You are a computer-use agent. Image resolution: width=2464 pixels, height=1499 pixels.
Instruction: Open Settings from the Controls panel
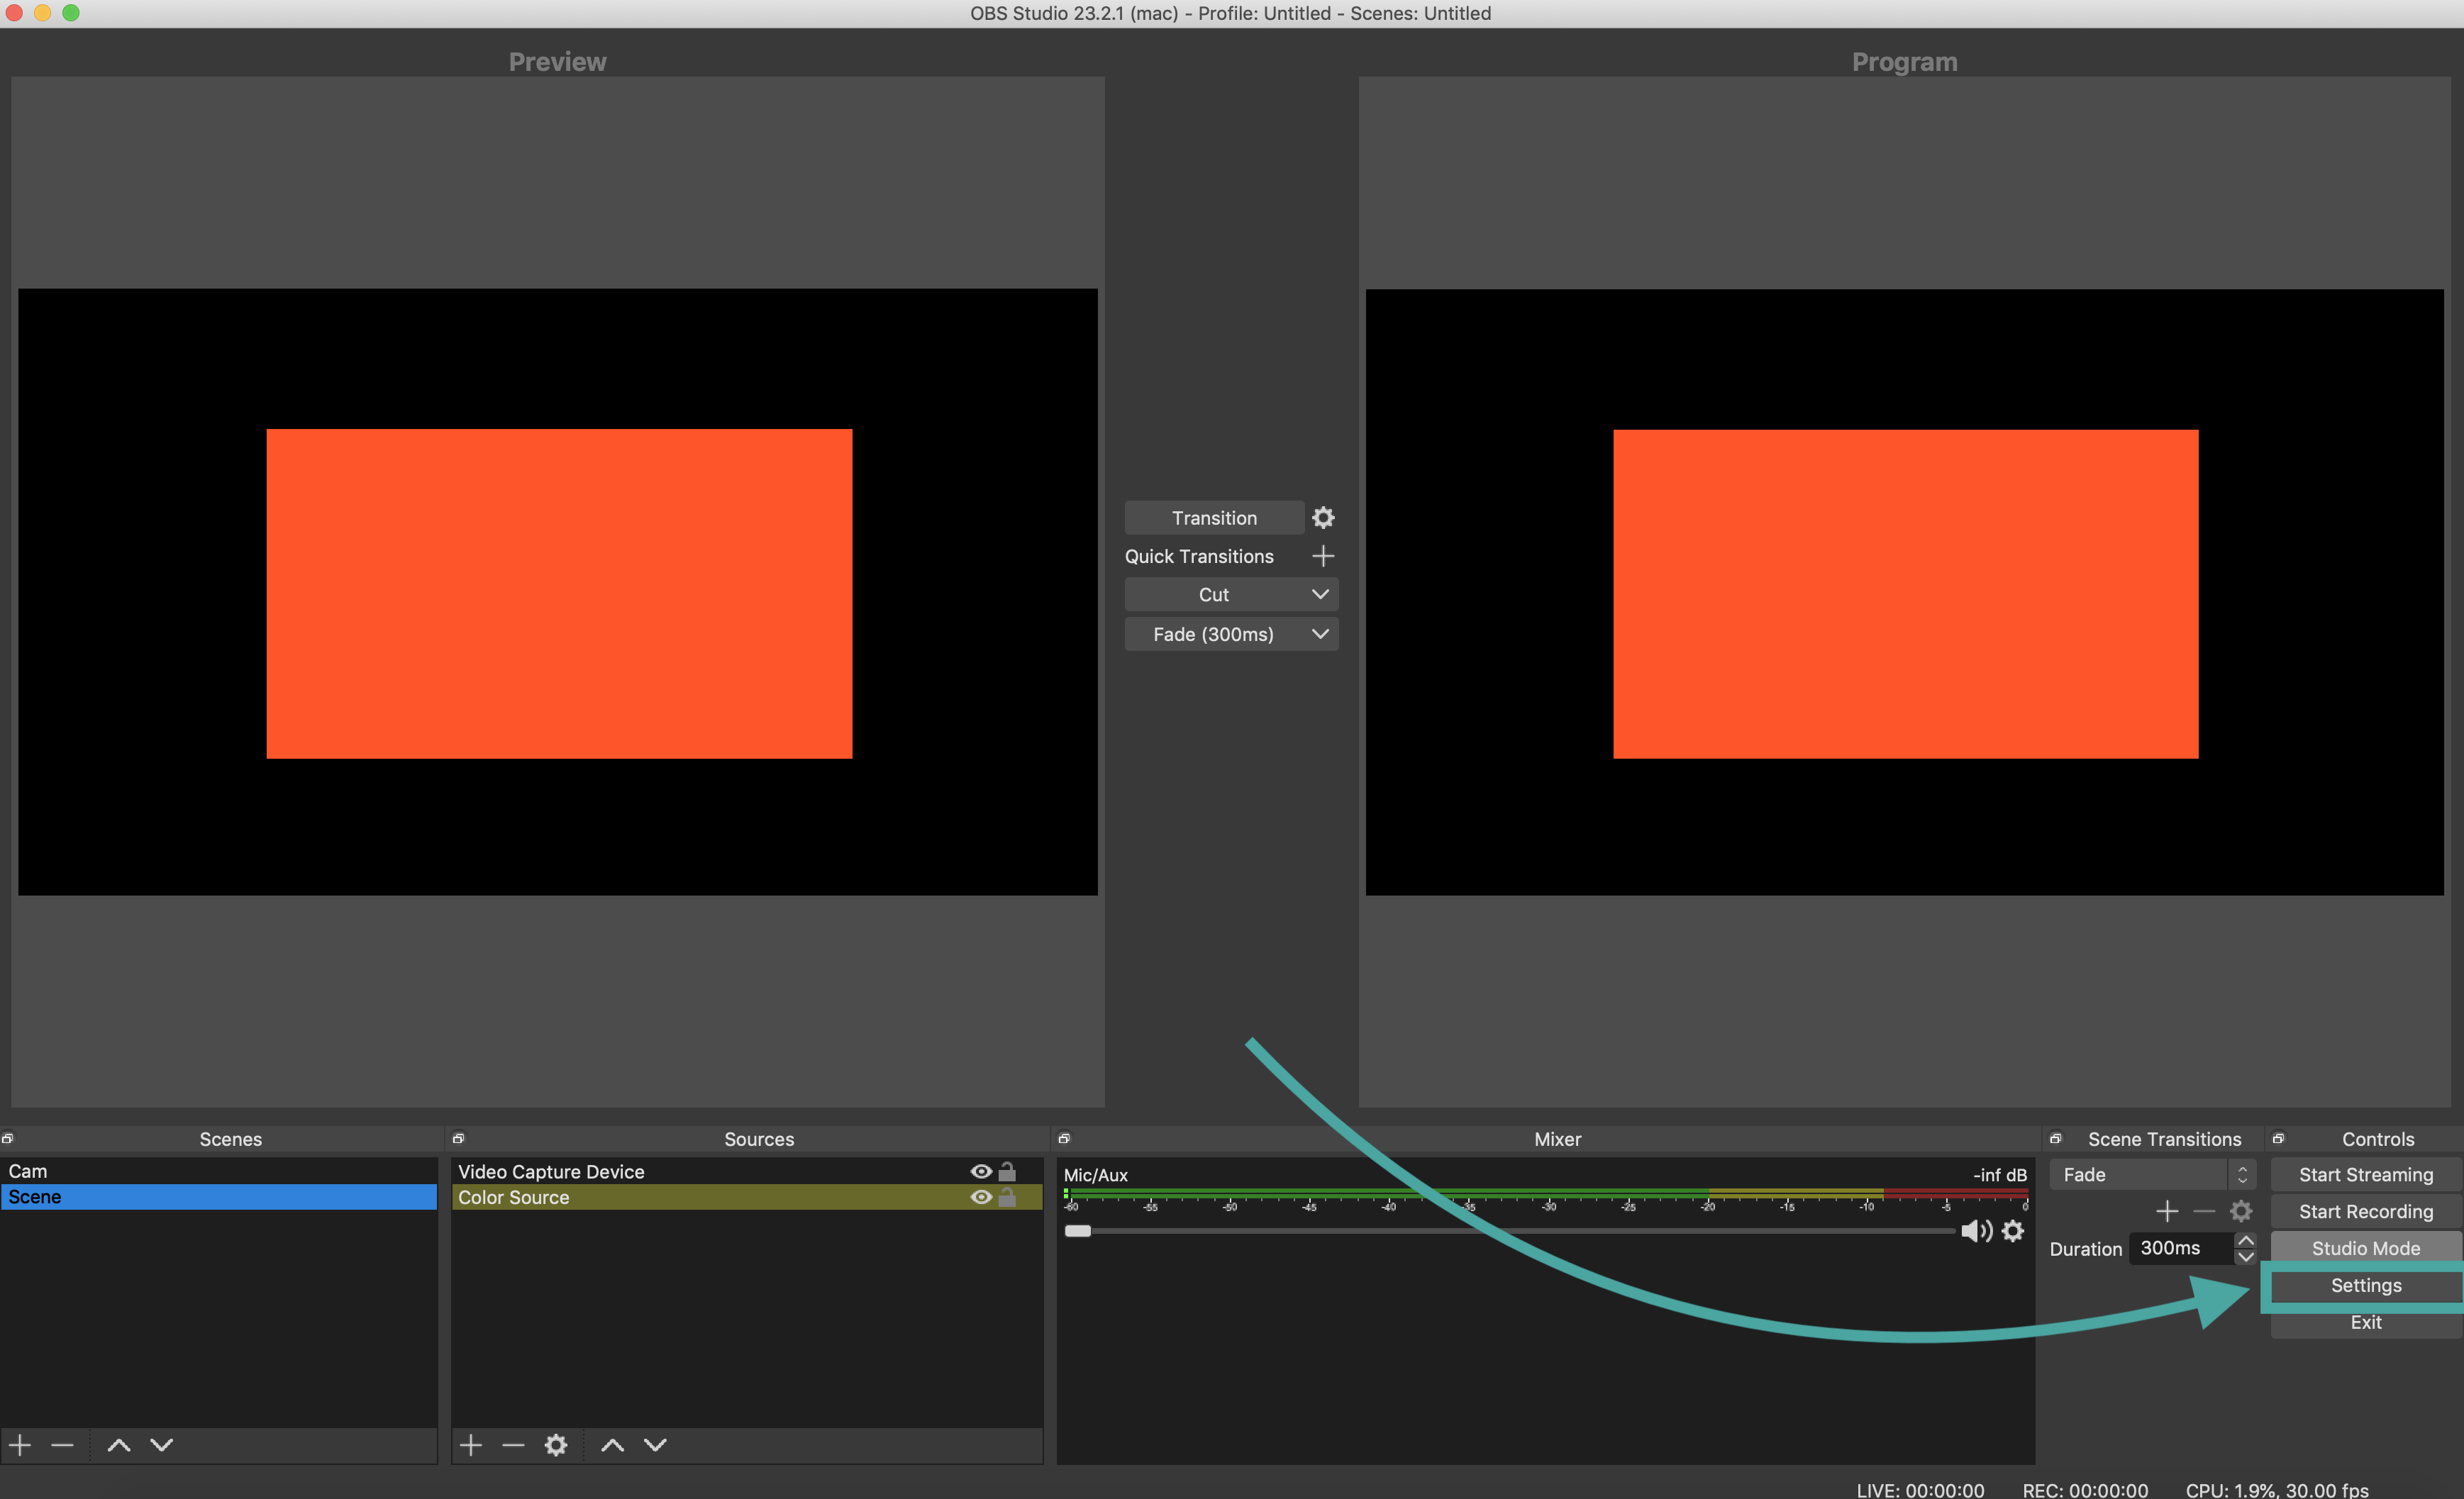click(2365, 1285)
